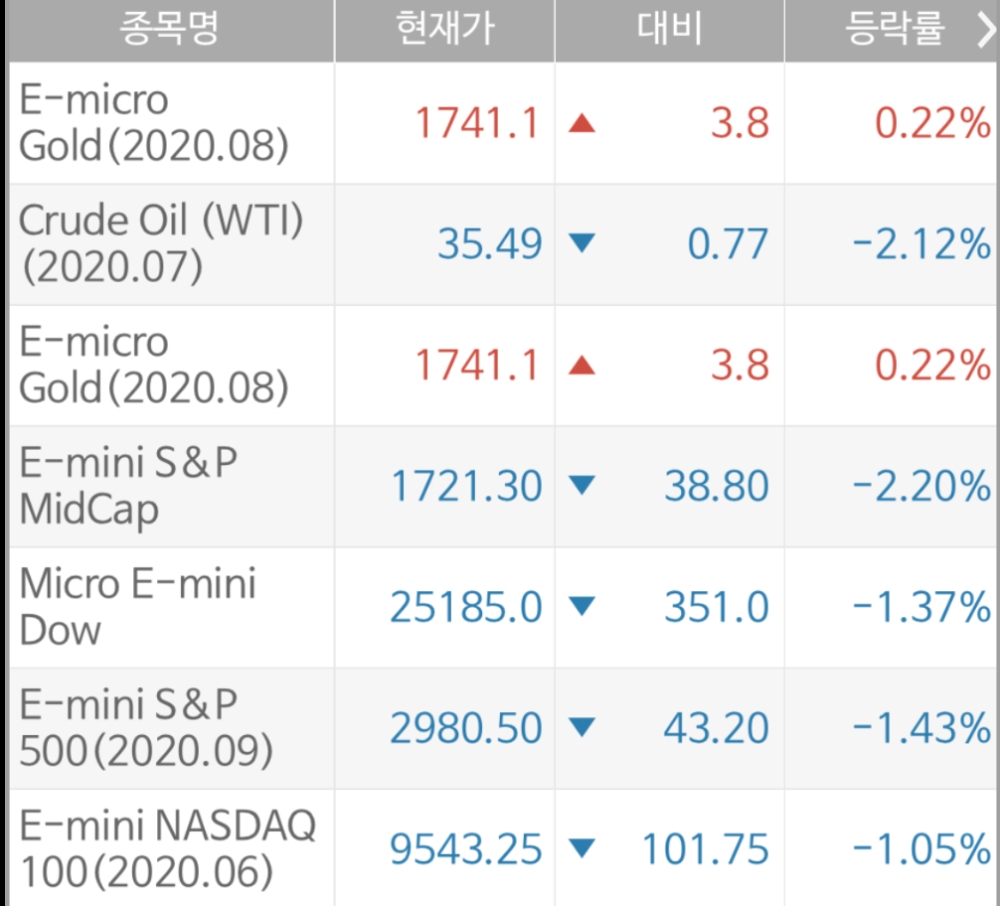Select the 대비 column header
Viewport: 1000px width, 906px height.
(669, 30)
